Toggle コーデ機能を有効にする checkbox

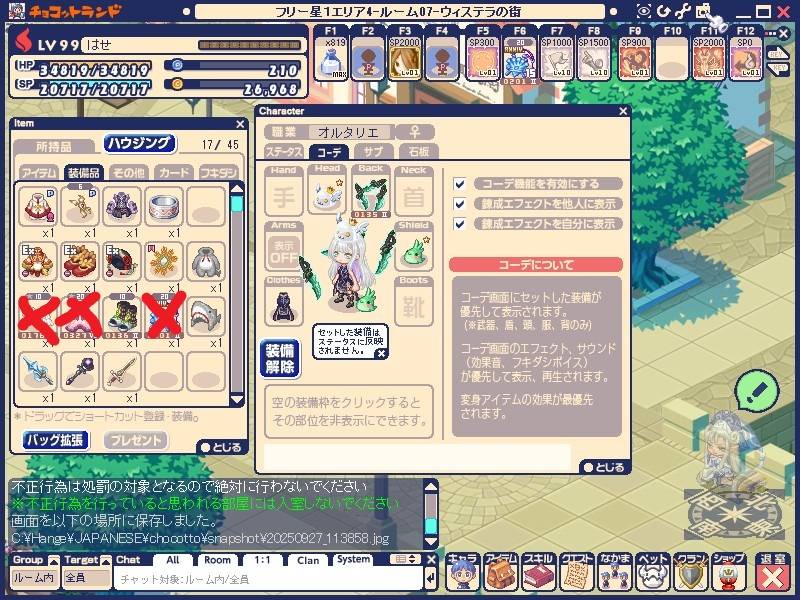(460, 184)
